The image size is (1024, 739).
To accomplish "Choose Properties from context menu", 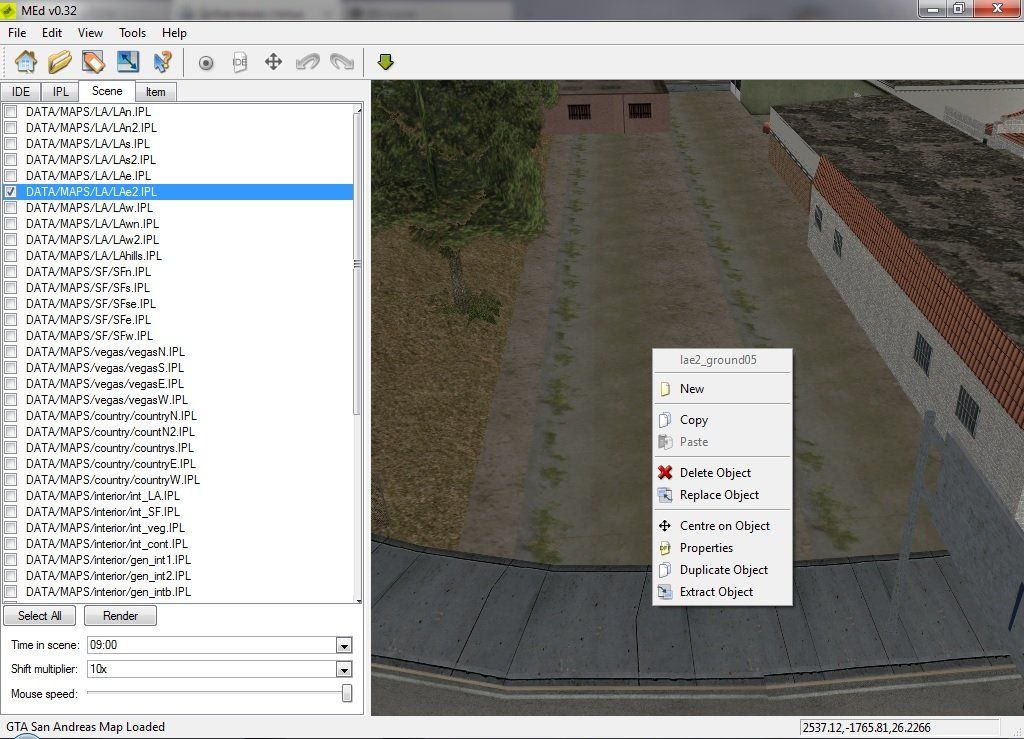I will (x=722, y=548).
